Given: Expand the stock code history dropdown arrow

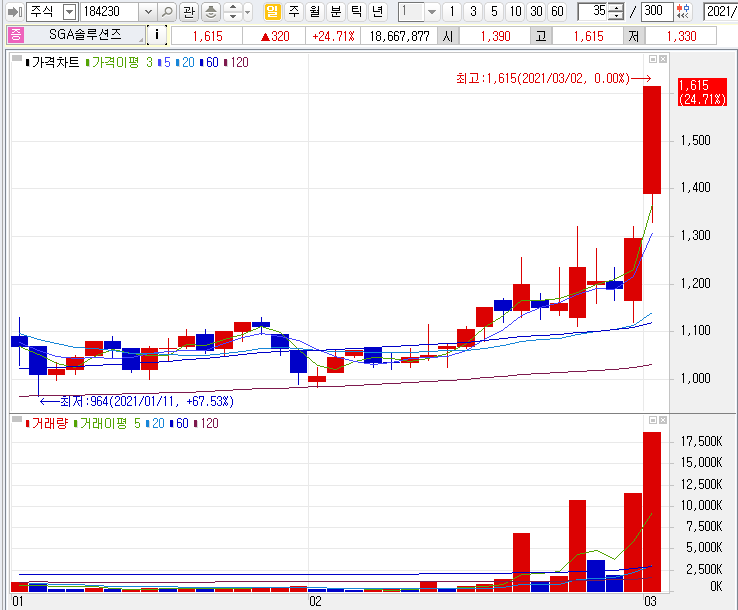Looking at the screenshot, I should (x=148, y=12).
